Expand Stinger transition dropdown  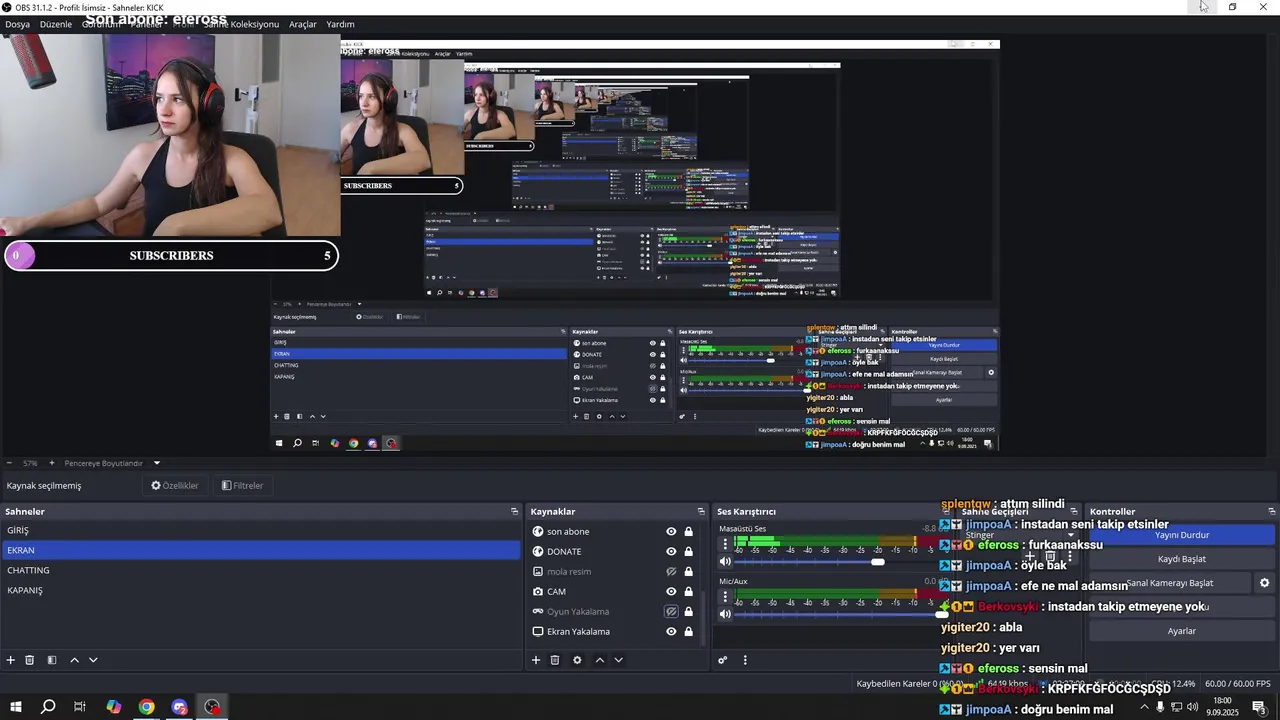tap(1070, 535)
